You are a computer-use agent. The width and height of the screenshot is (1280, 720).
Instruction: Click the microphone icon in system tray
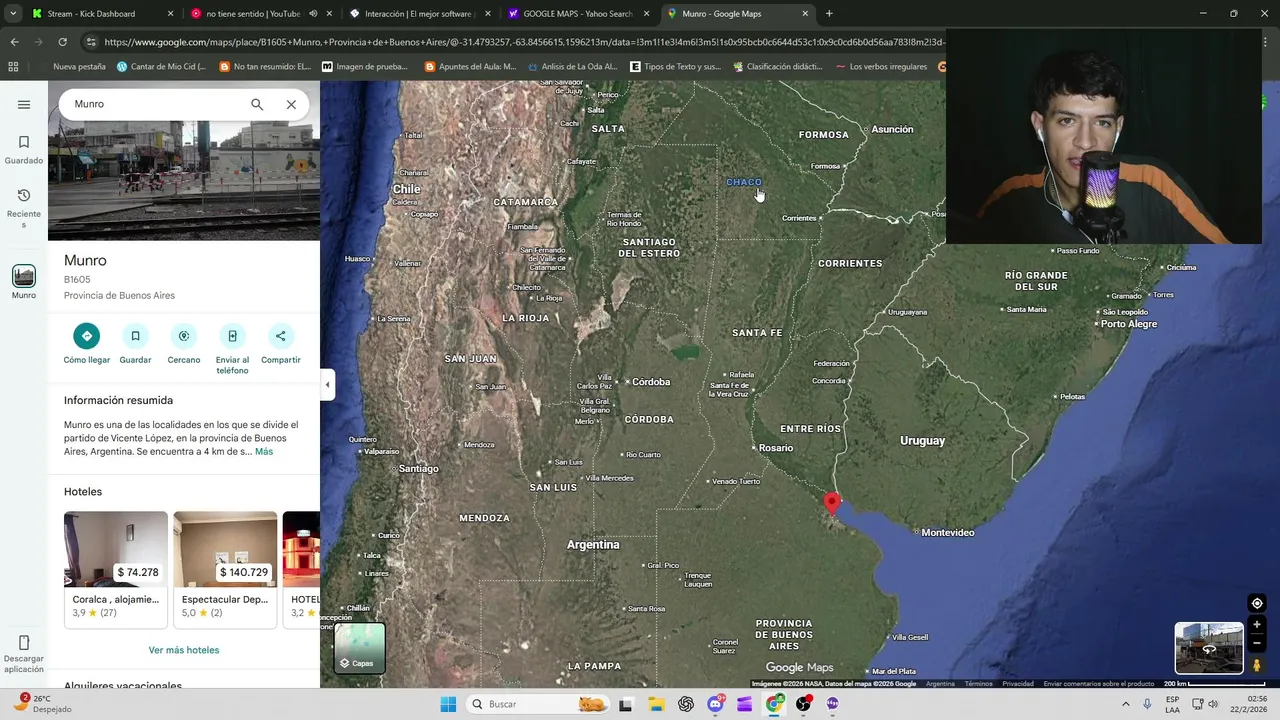click(x=1147, y=704)
